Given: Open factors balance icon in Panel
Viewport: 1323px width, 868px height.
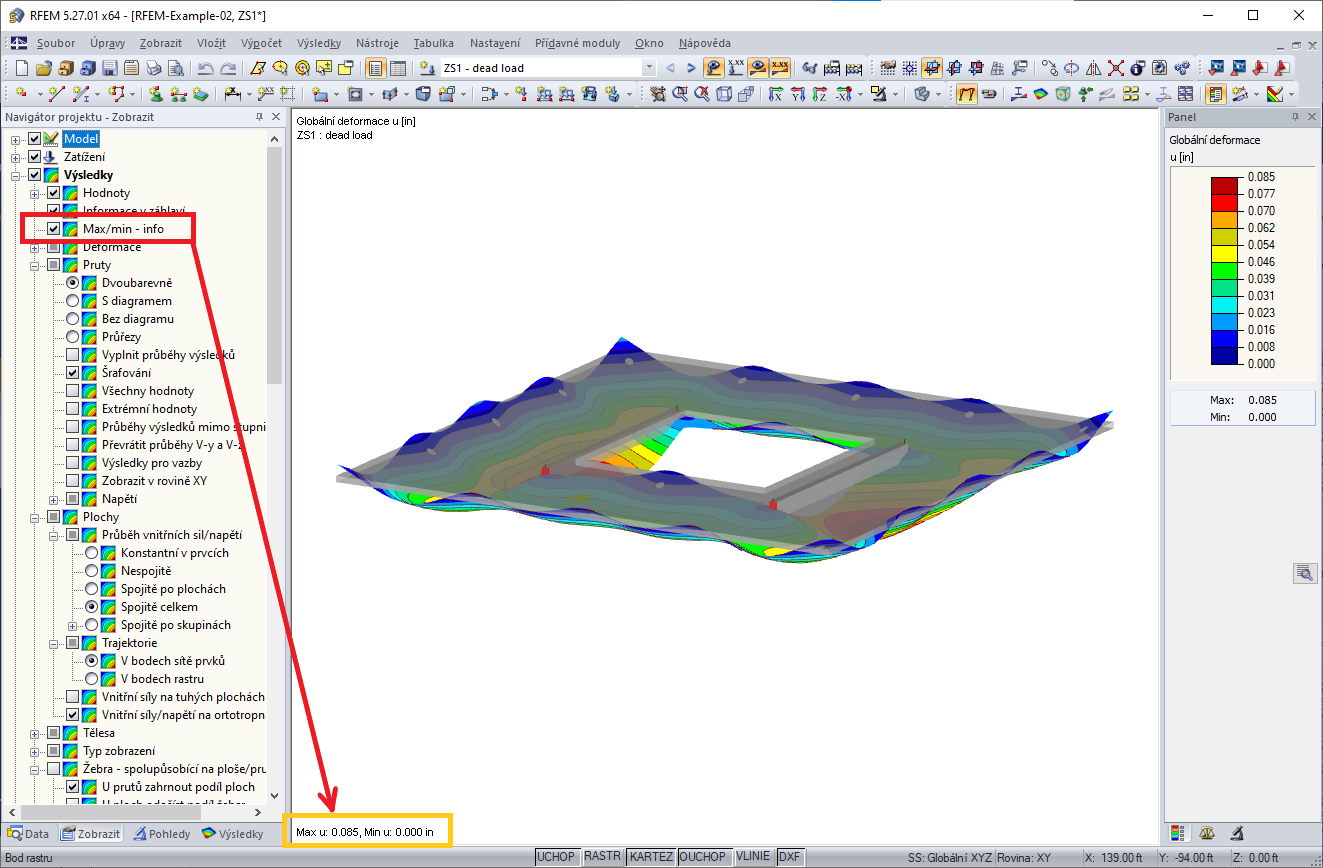Looking at the screenshot, I should [1207, 832].
